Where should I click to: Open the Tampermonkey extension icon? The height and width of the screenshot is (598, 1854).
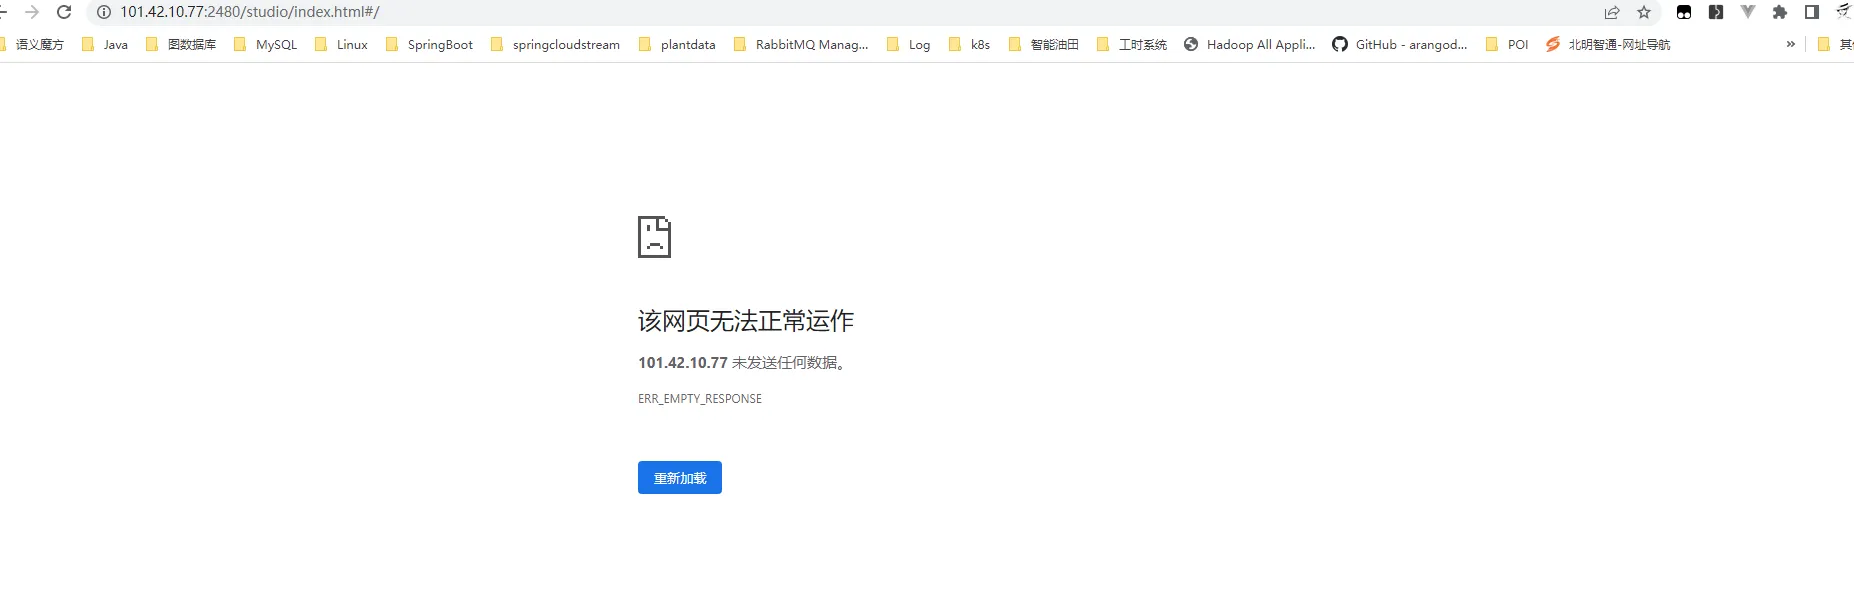click(x=1684, y=12)
